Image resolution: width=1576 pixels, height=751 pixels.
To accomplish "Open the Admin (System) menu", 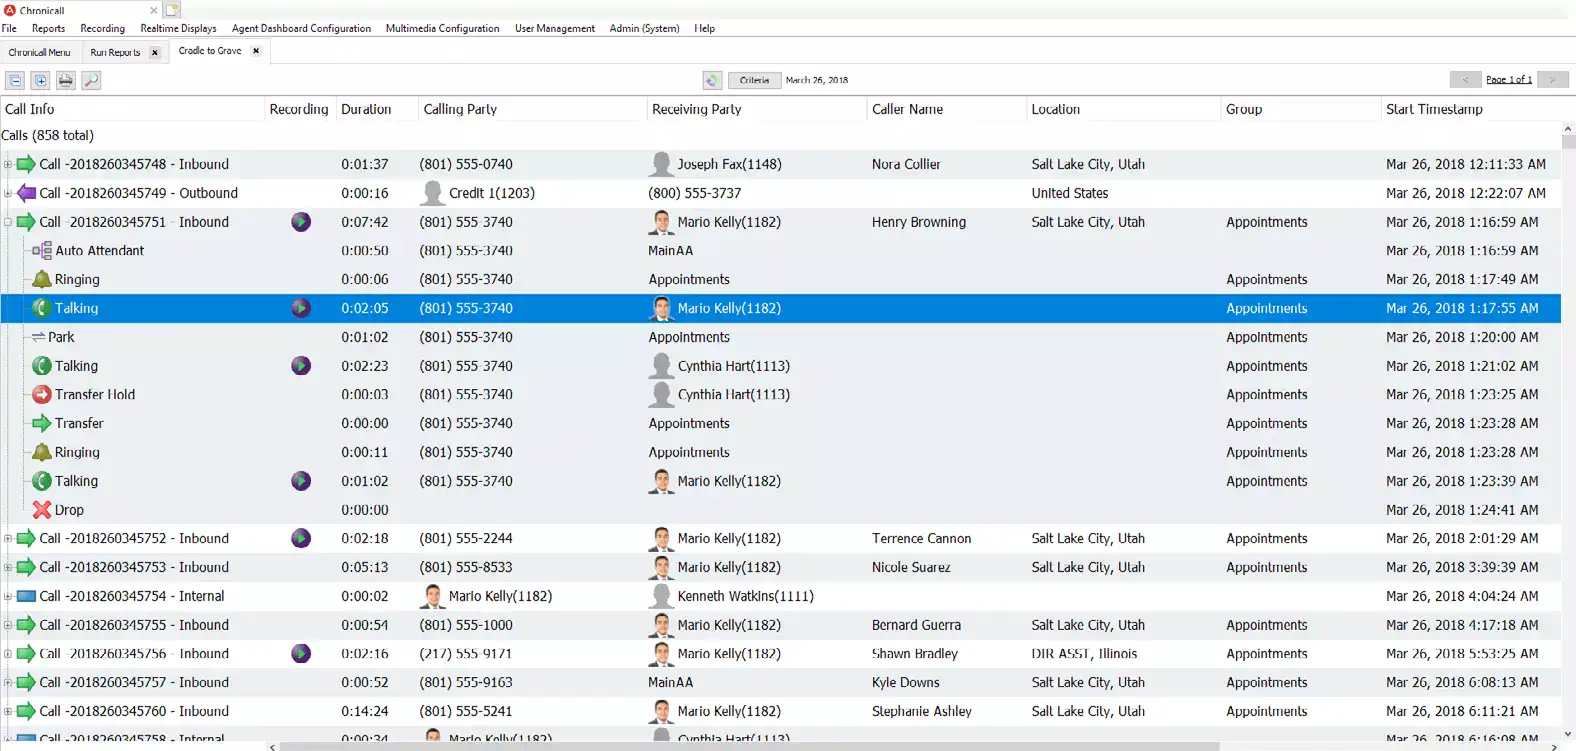I will tap(644, 28).
